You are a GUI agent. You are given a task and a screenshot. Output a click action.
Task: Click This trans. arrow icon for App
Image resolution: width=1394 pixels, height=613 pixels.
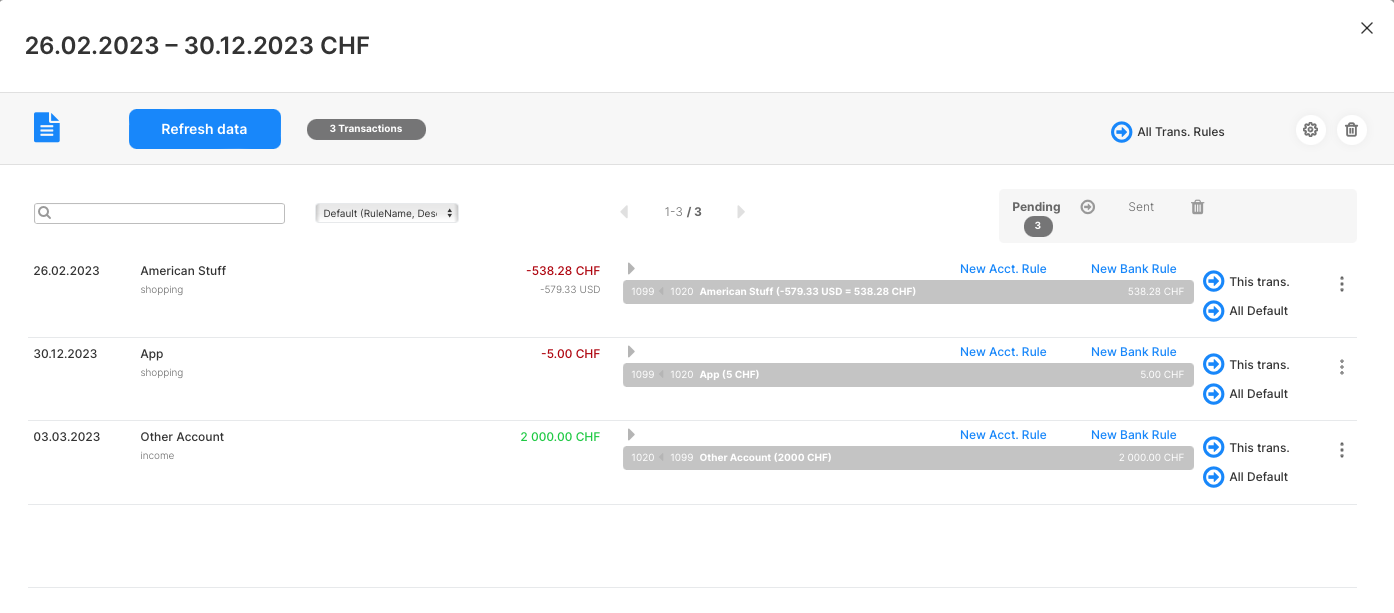(1213, 365)
